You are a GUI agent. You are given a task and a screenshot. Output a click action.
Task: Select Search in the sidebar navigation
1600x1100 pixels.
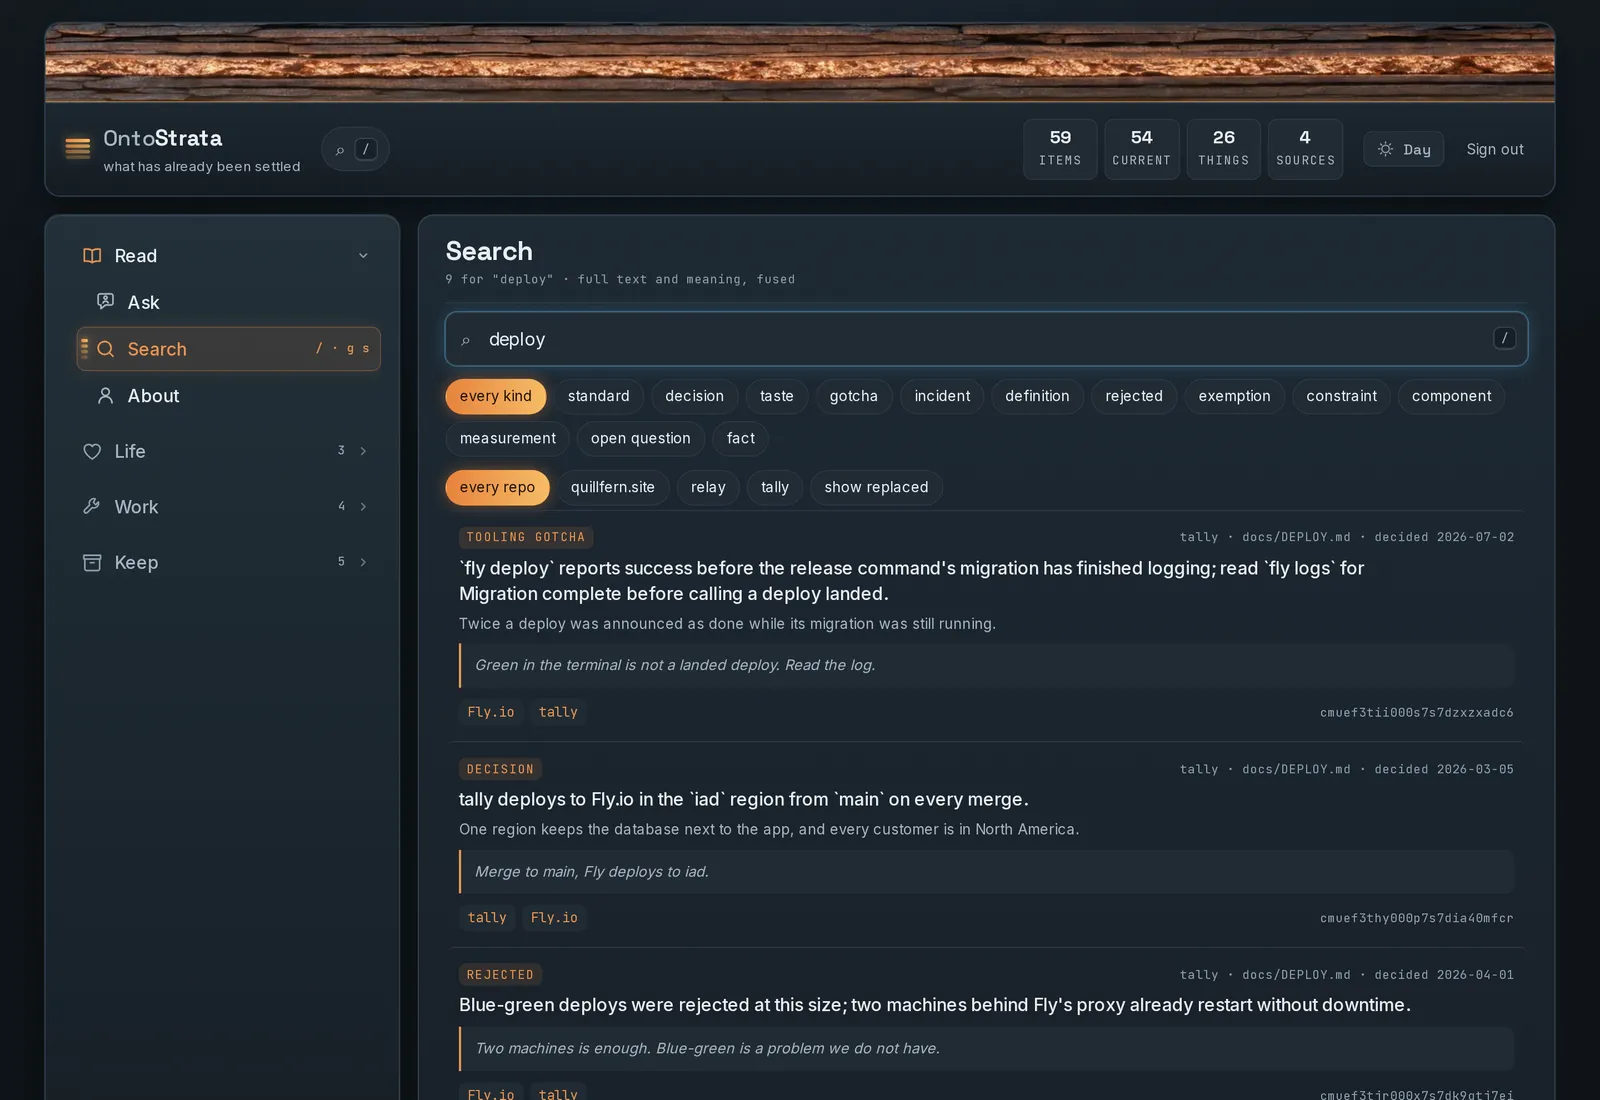[228, 349]
